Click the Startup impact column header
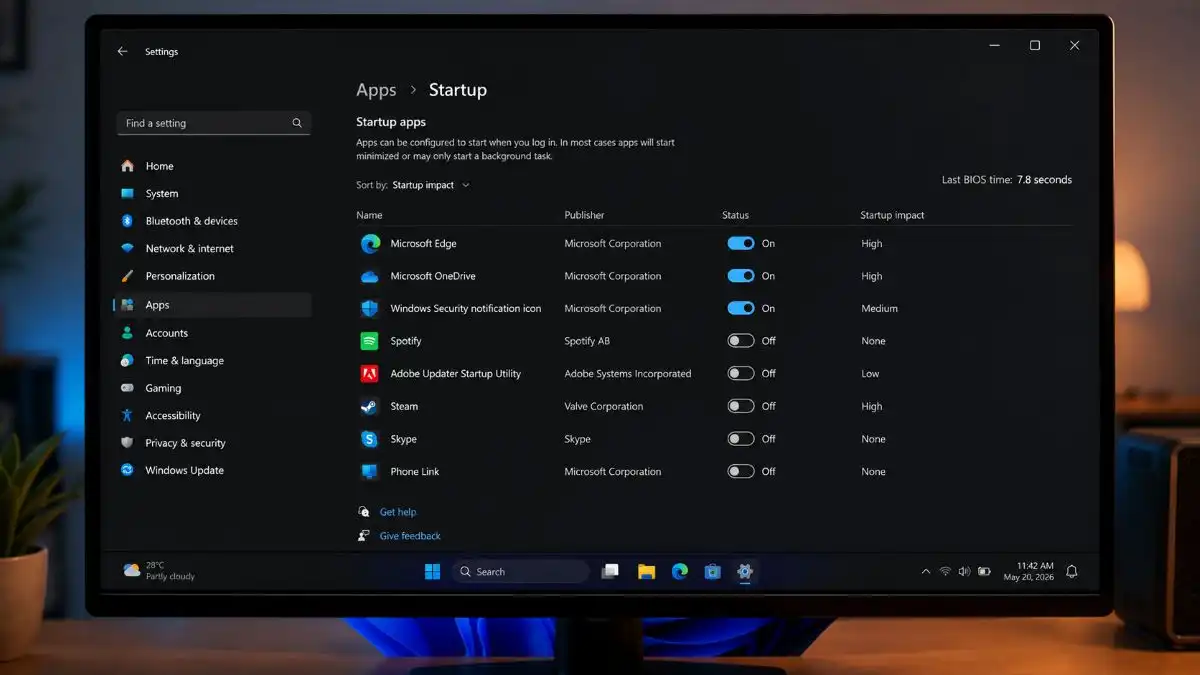The image size is (1200, 675). point(892,215)
